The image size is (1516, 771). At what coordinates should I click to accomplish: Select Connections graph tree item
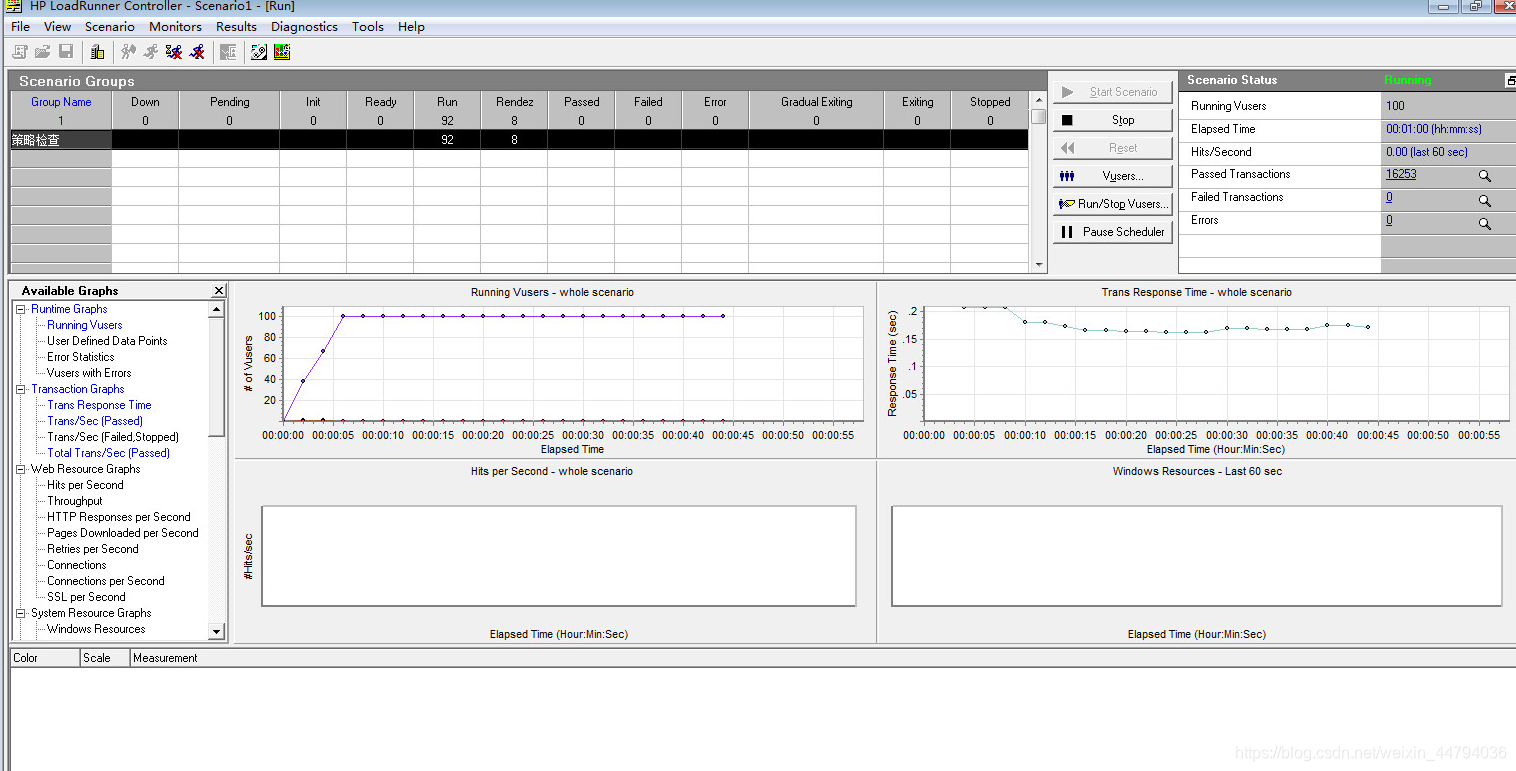point(77,565)
